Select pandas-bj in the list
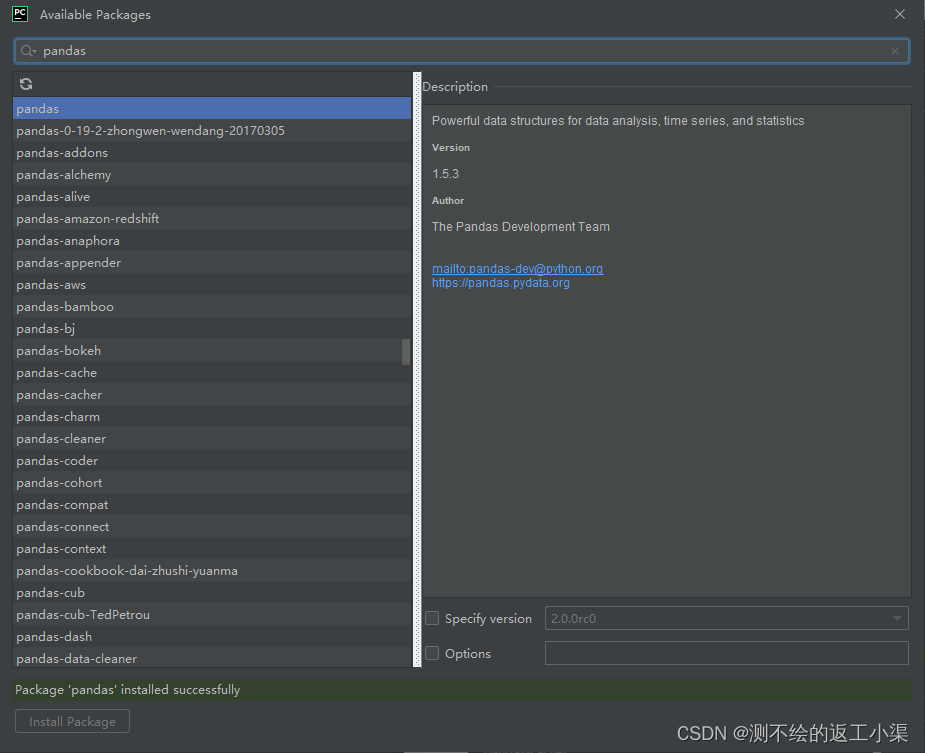Viewport: 925px width, 753px height. [212, 329]
